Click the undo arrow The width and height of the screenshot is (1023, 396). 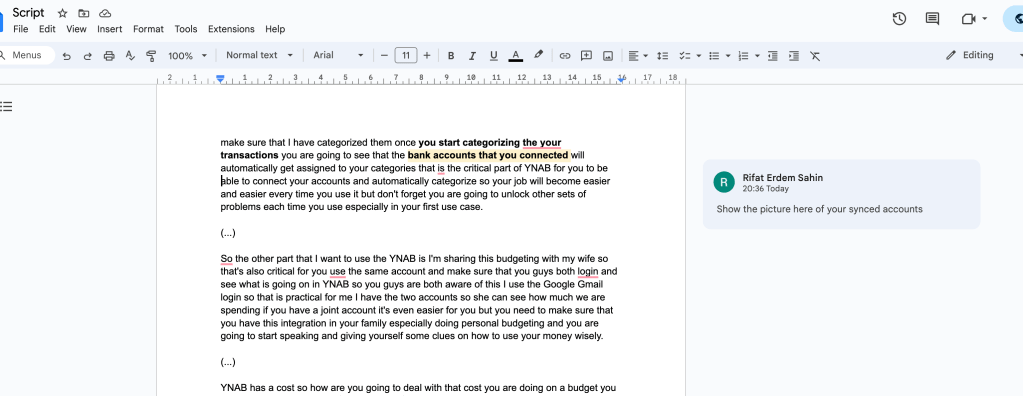(67, 56)
